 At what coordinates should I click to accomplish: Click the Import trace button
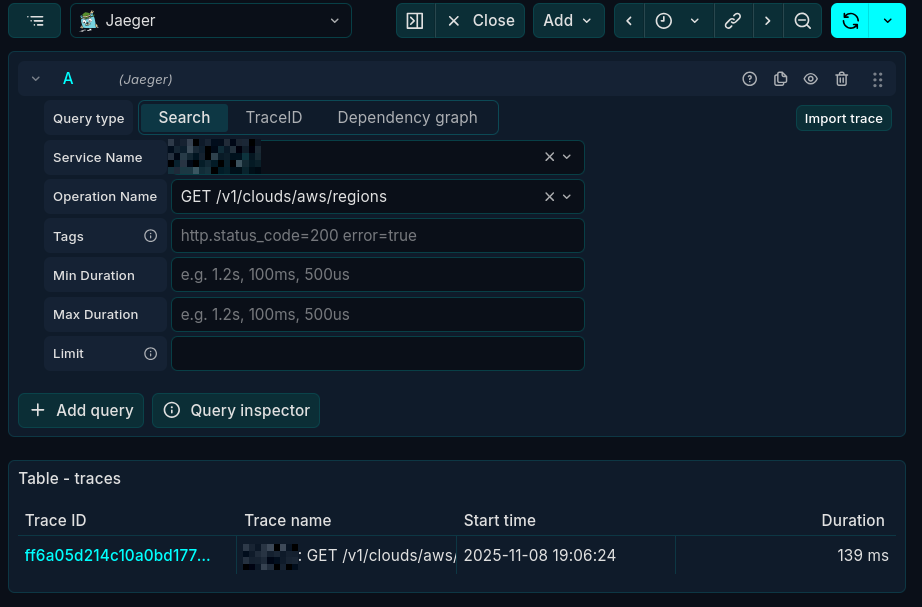coord(843,118)
